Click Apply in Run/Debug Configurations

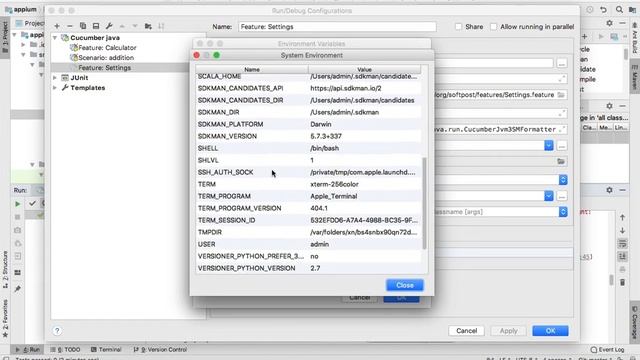509,331
